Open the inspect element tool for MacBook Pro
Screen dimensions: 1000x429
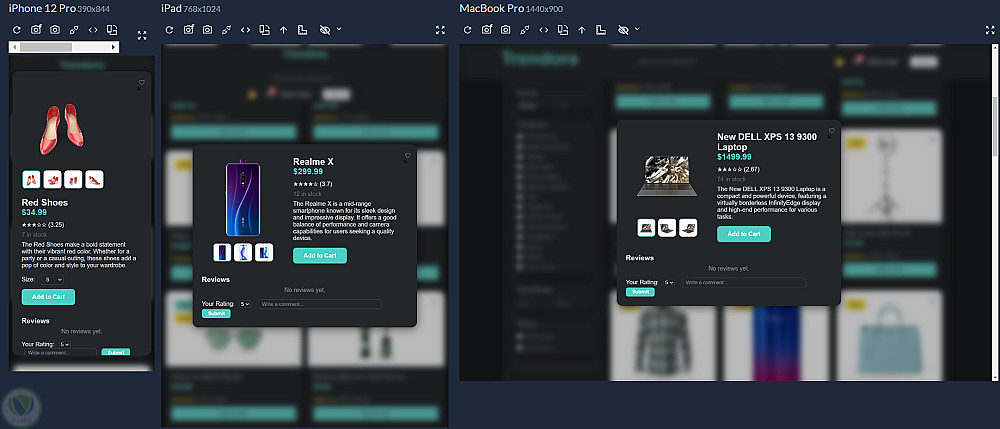(x=524, y=30)
